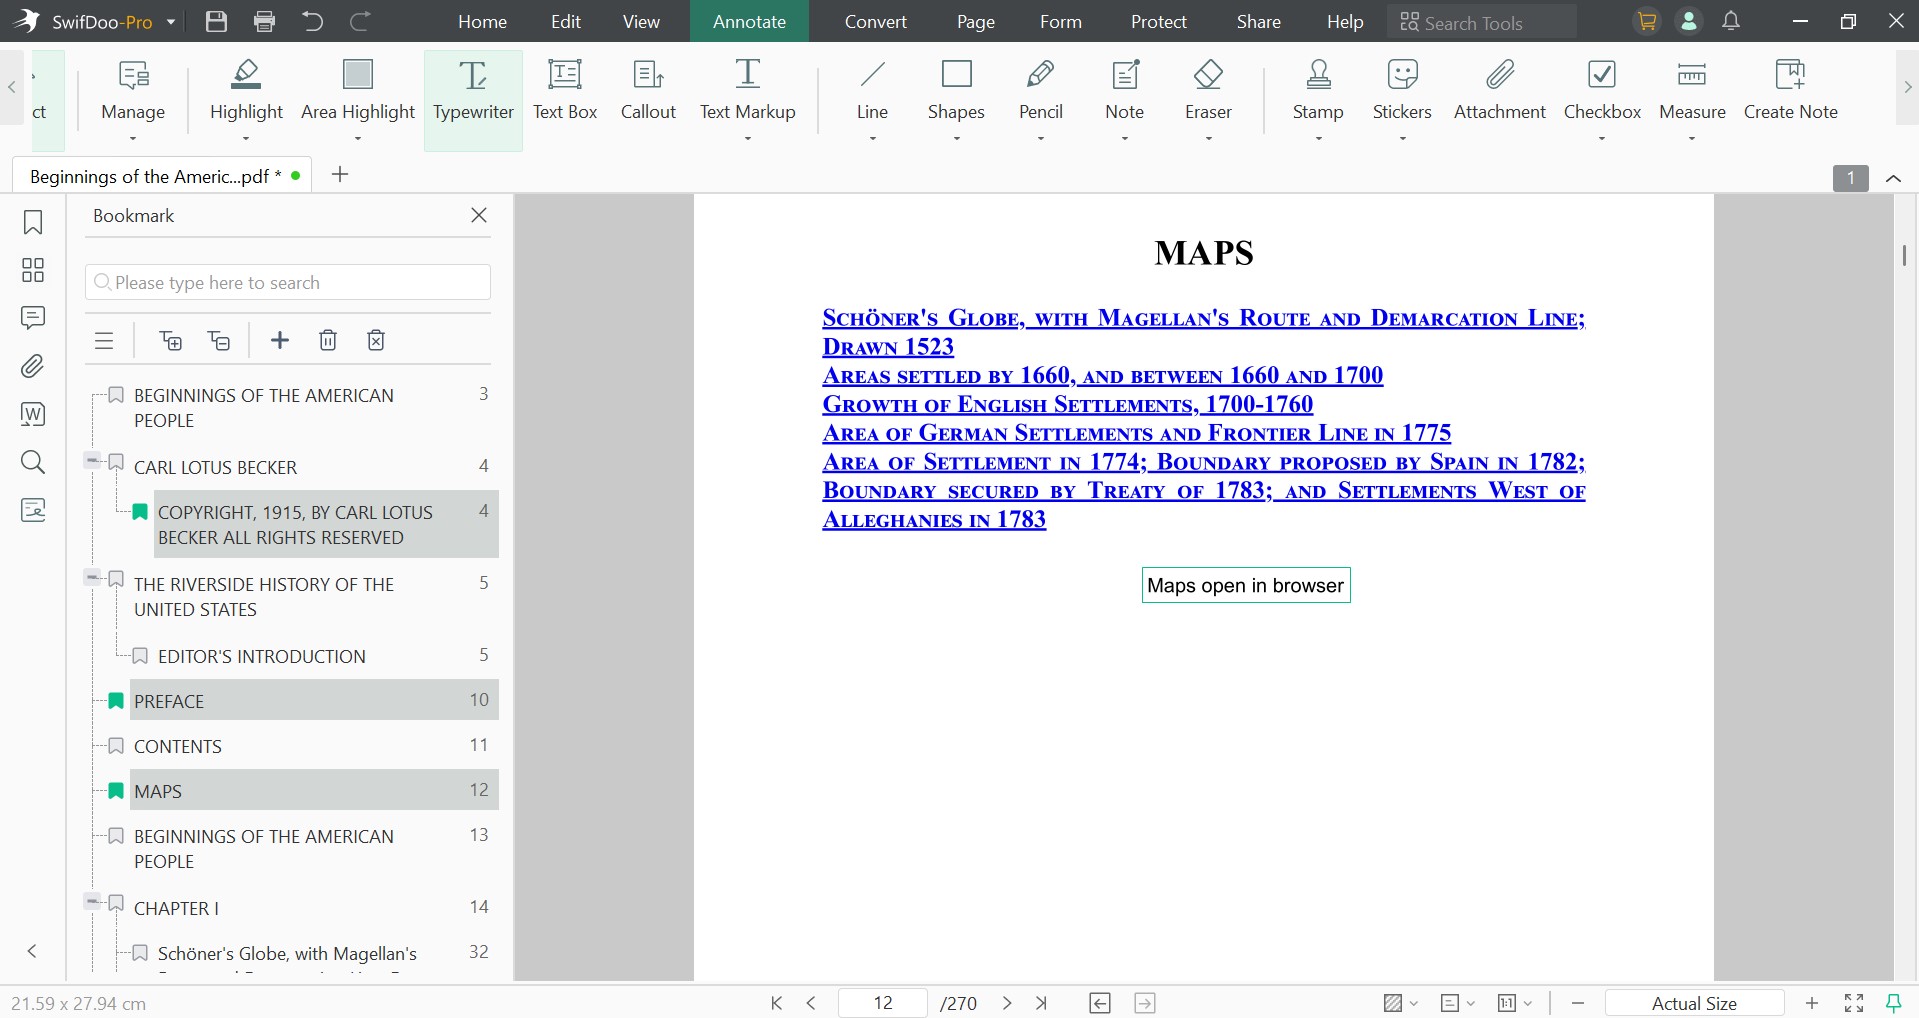1919x1018 pixels.
Task: Go to the previous page
Action: [x=811, y=1003]
